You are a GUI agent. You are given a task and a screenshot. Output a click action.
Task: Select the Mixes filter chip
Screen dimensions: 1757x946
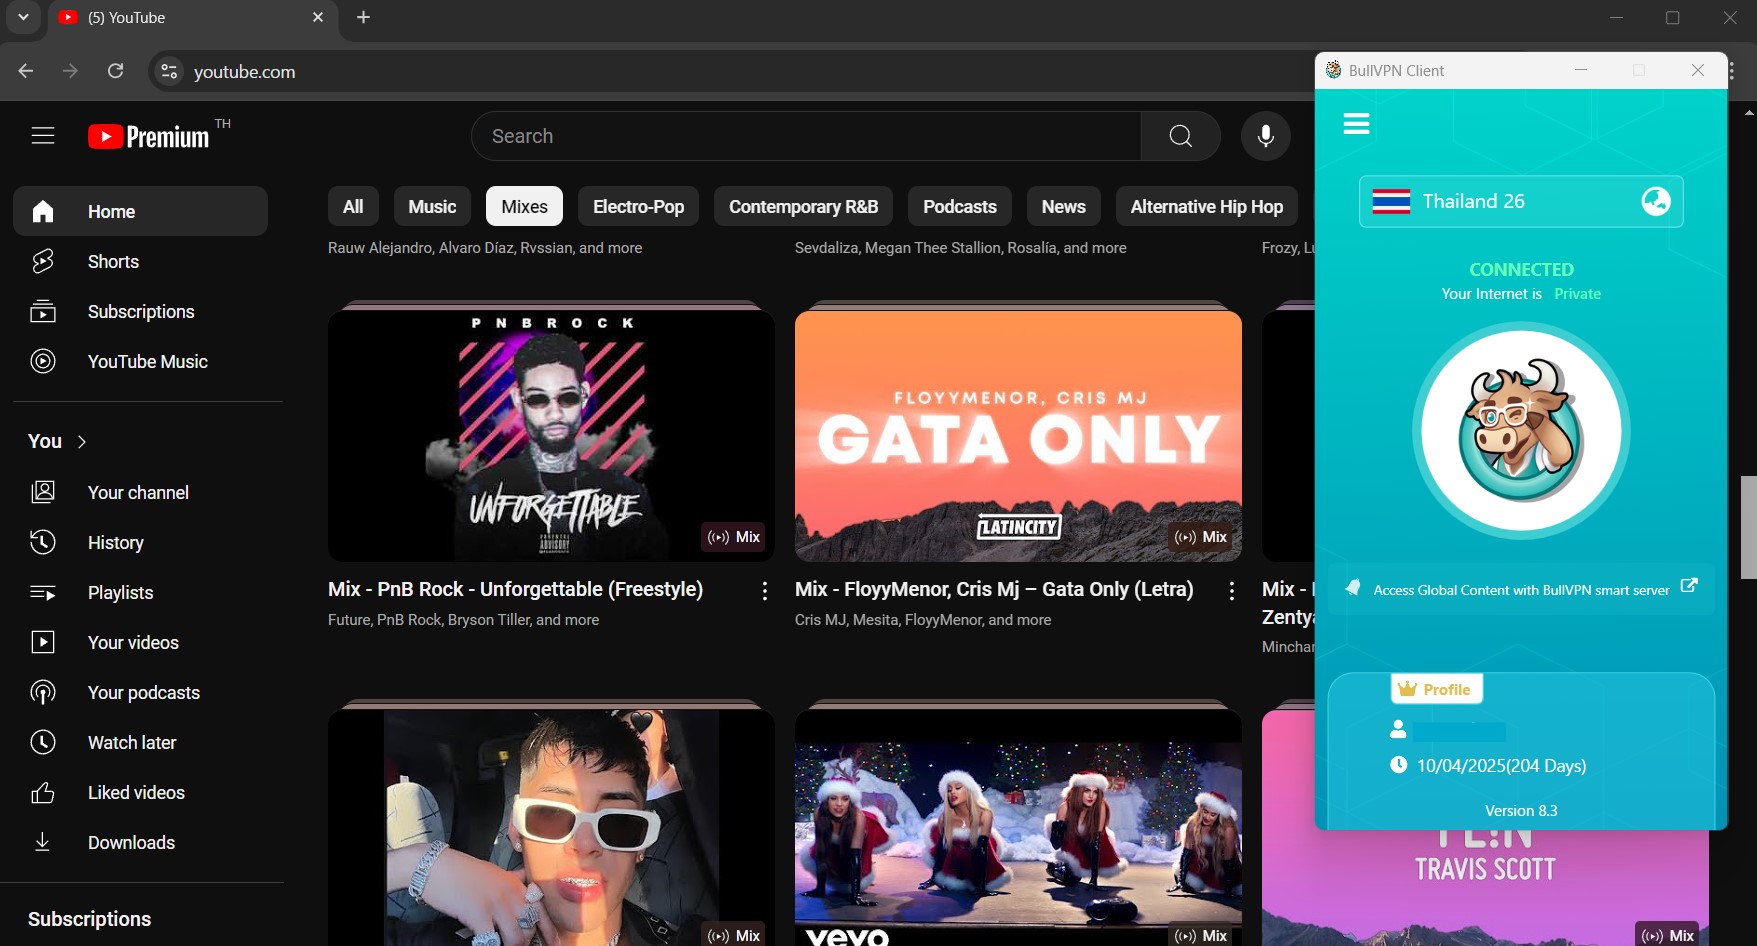525,207
